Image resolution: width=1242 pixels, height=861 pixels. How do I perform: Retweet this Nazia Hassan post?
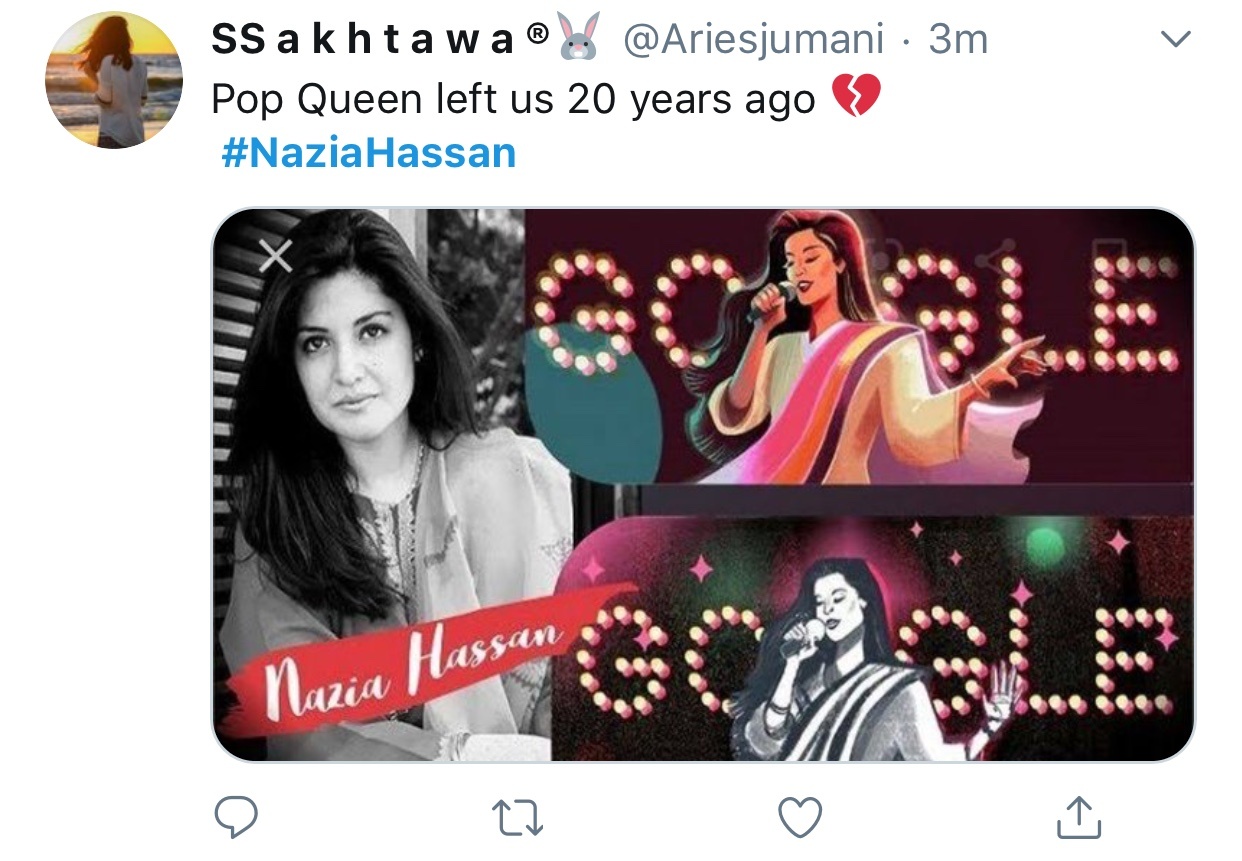pyautogui.click(x=519, y=818)
